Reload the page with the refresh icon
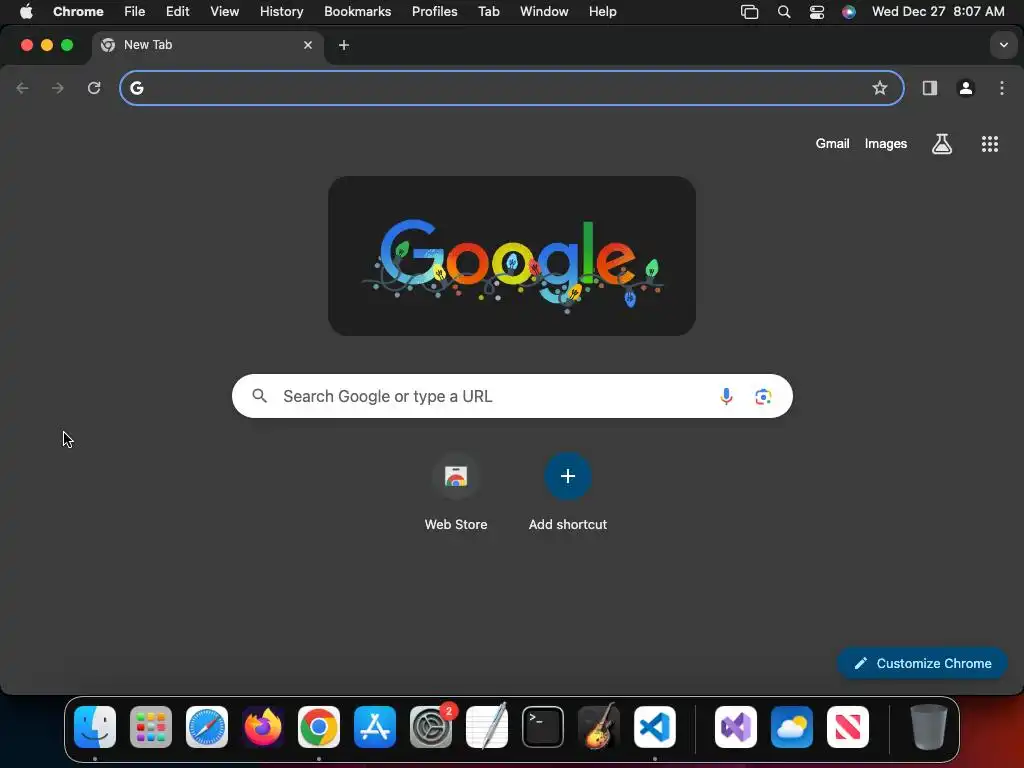 94,88
